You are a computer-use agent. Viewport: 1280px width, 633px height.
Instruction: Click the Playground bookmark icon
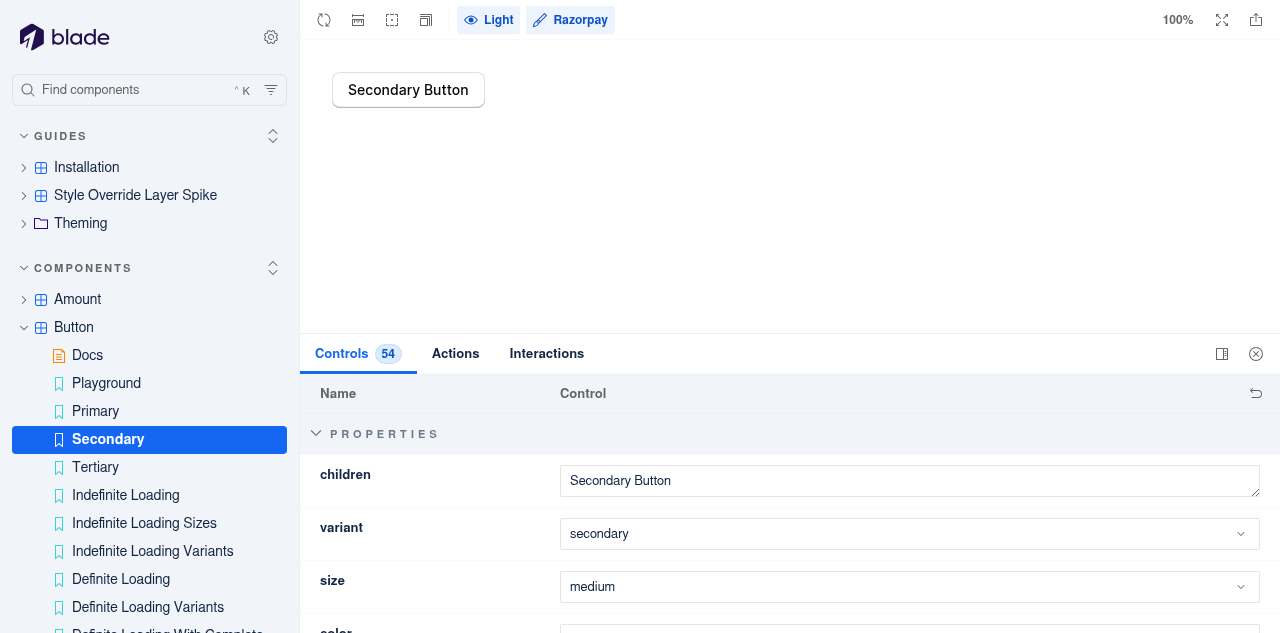point(59,384)
